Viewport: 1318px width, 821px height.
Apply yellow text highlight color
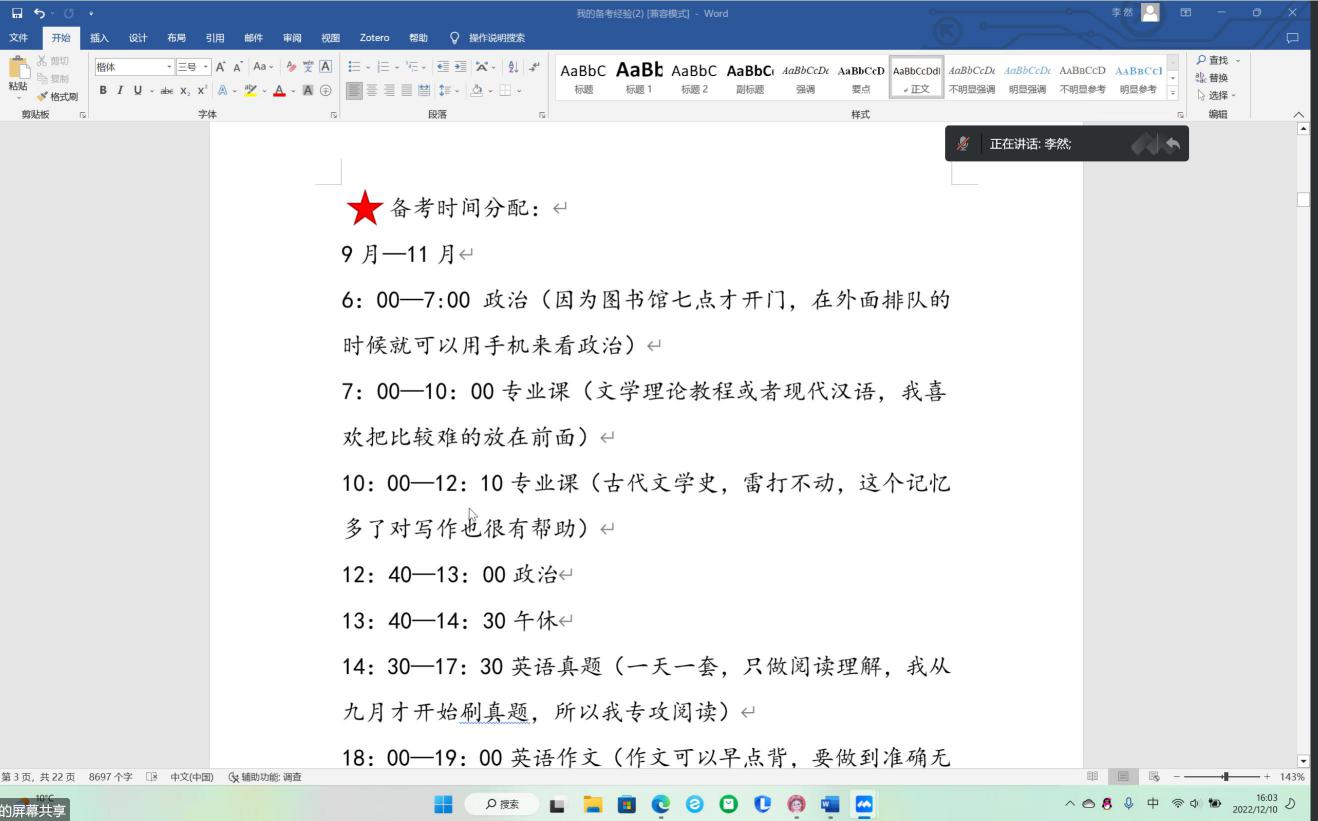(x=248, y=91)
